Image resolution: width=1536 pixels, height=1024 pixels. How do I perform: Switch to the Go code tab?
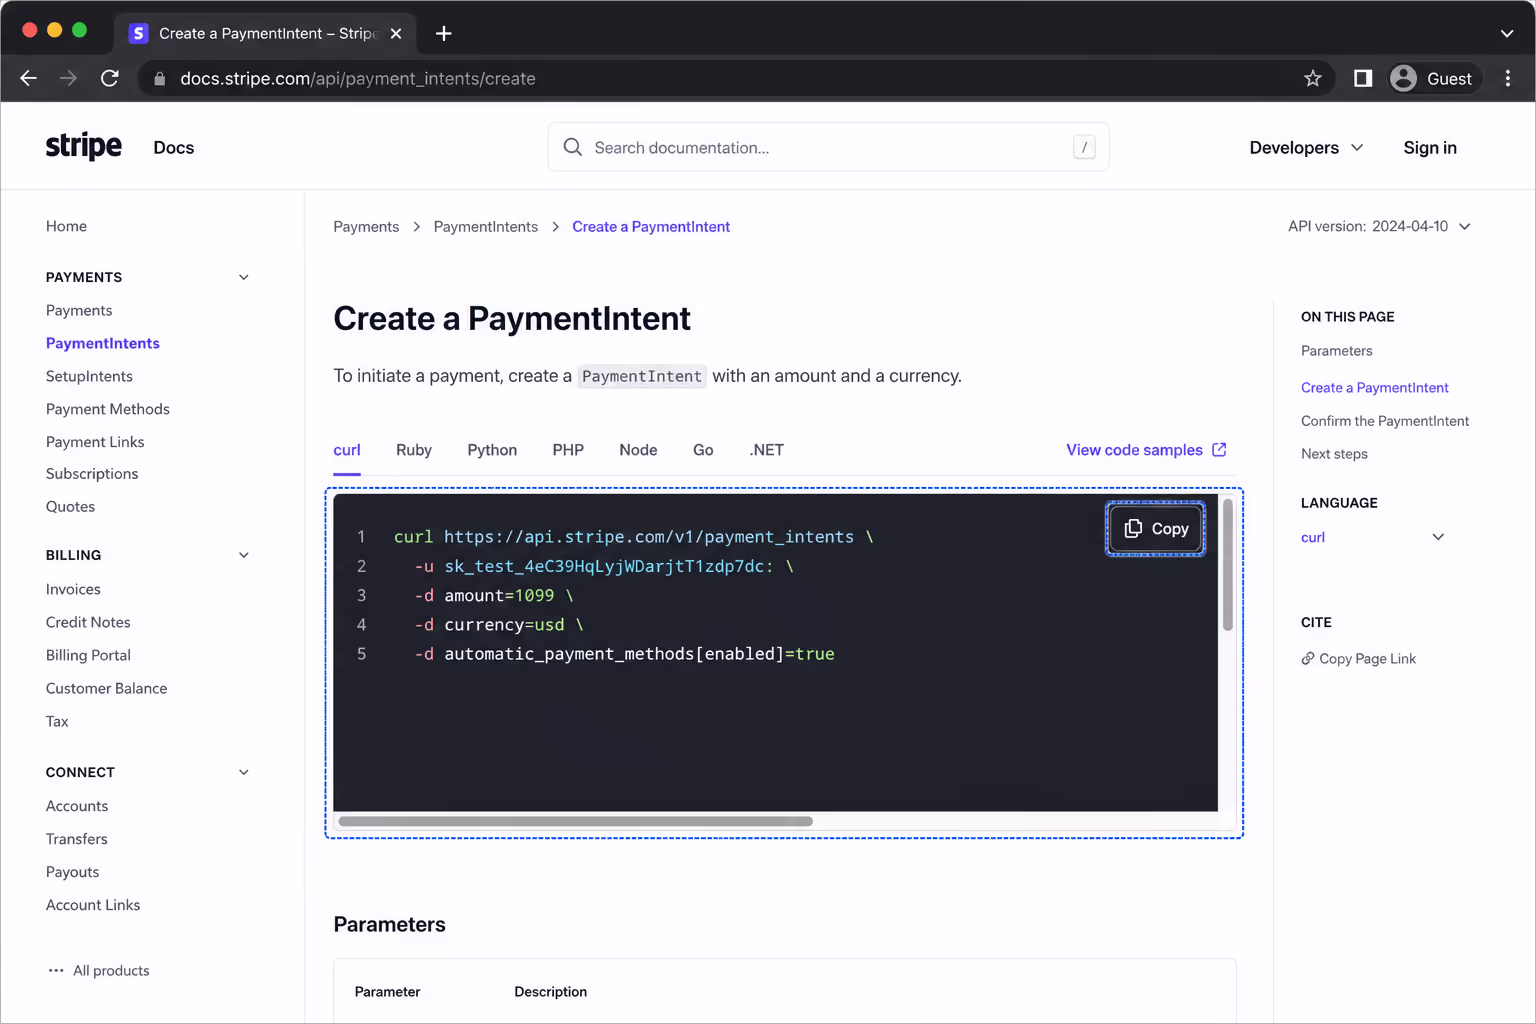point(703,450)
